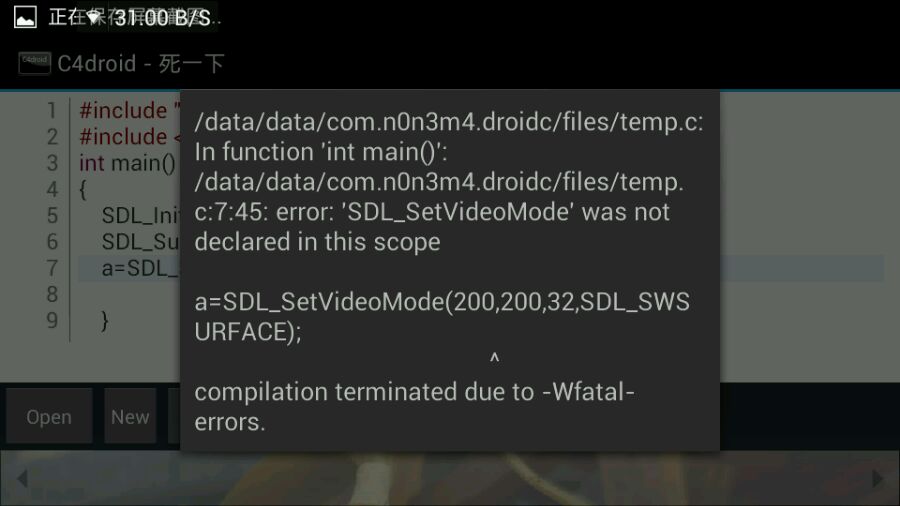The height and width of the screenshot is (506, 900).
Task: Click the int main() line of code
Action: (127, 164)
